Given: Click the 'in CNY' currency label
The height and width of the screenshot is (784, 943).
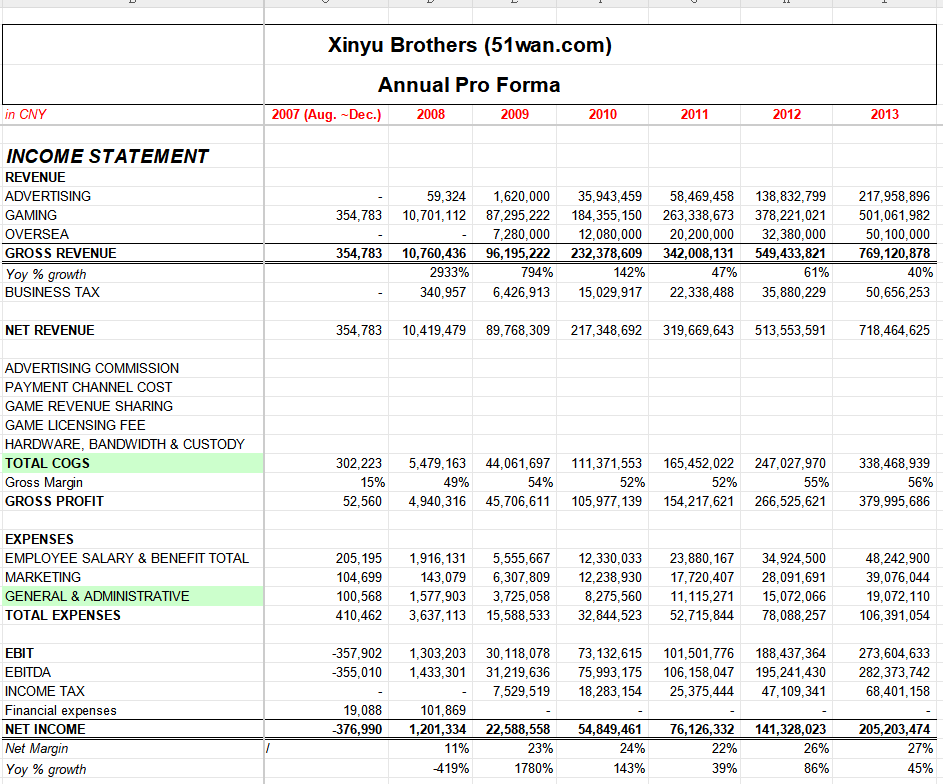Looking at the screenshot, I should pyautogui.click(x=26, y=114).
